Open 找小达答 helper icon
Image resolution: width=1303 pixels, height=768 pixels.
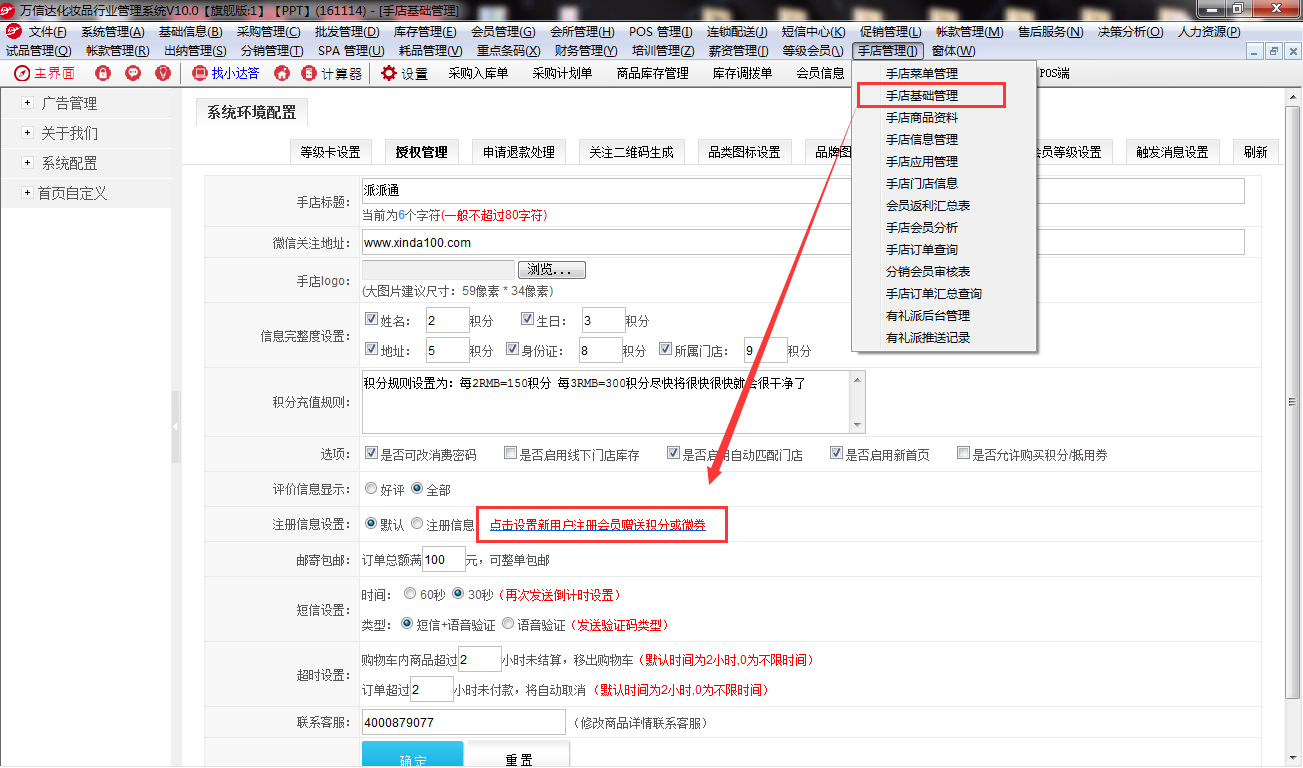[200, 73]
